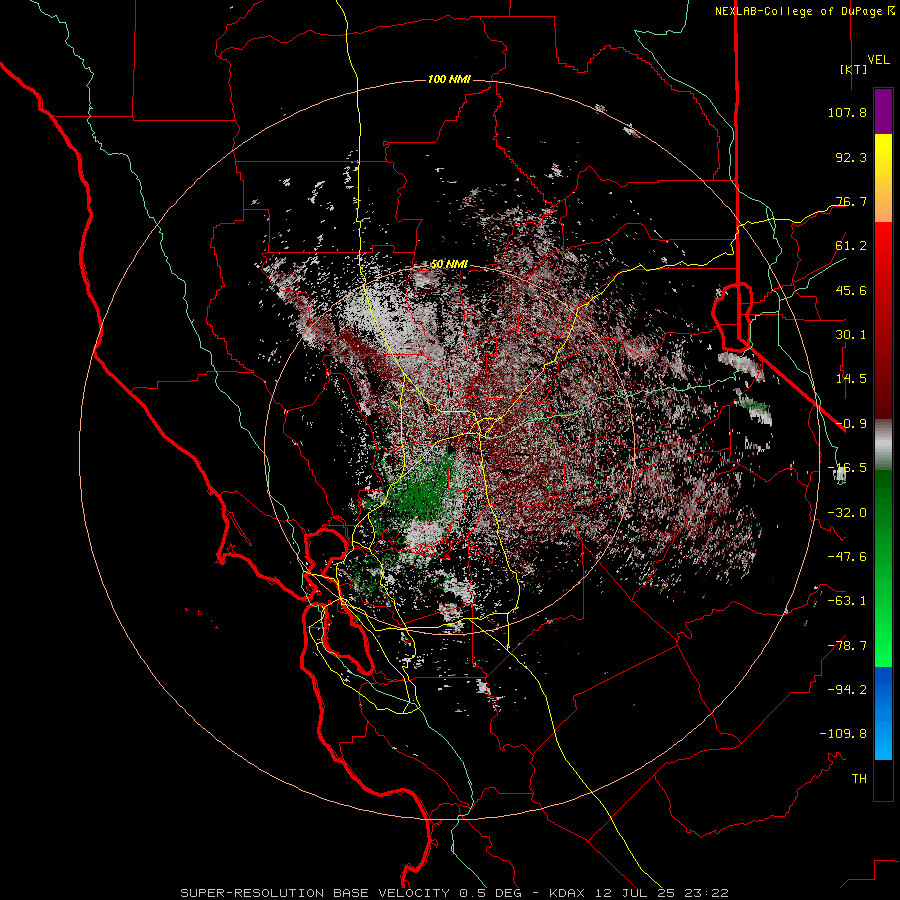Select the -0.9 velocity scale label
The image size is (900, 900).
click(x=851, y=424)
